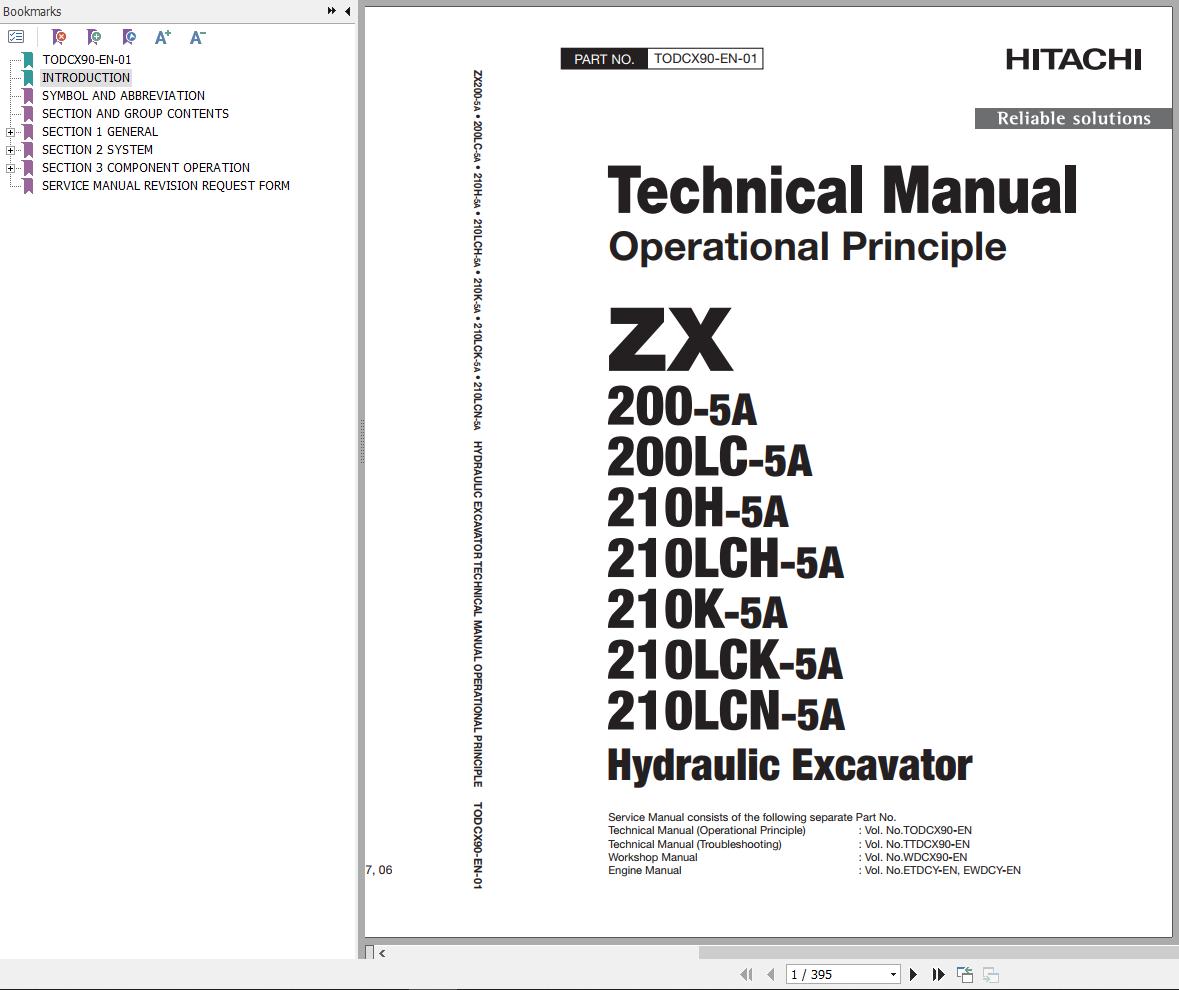
Task: Click the Operational Principle subtitle
Action: pyautogui.click(x=807, y=247)
